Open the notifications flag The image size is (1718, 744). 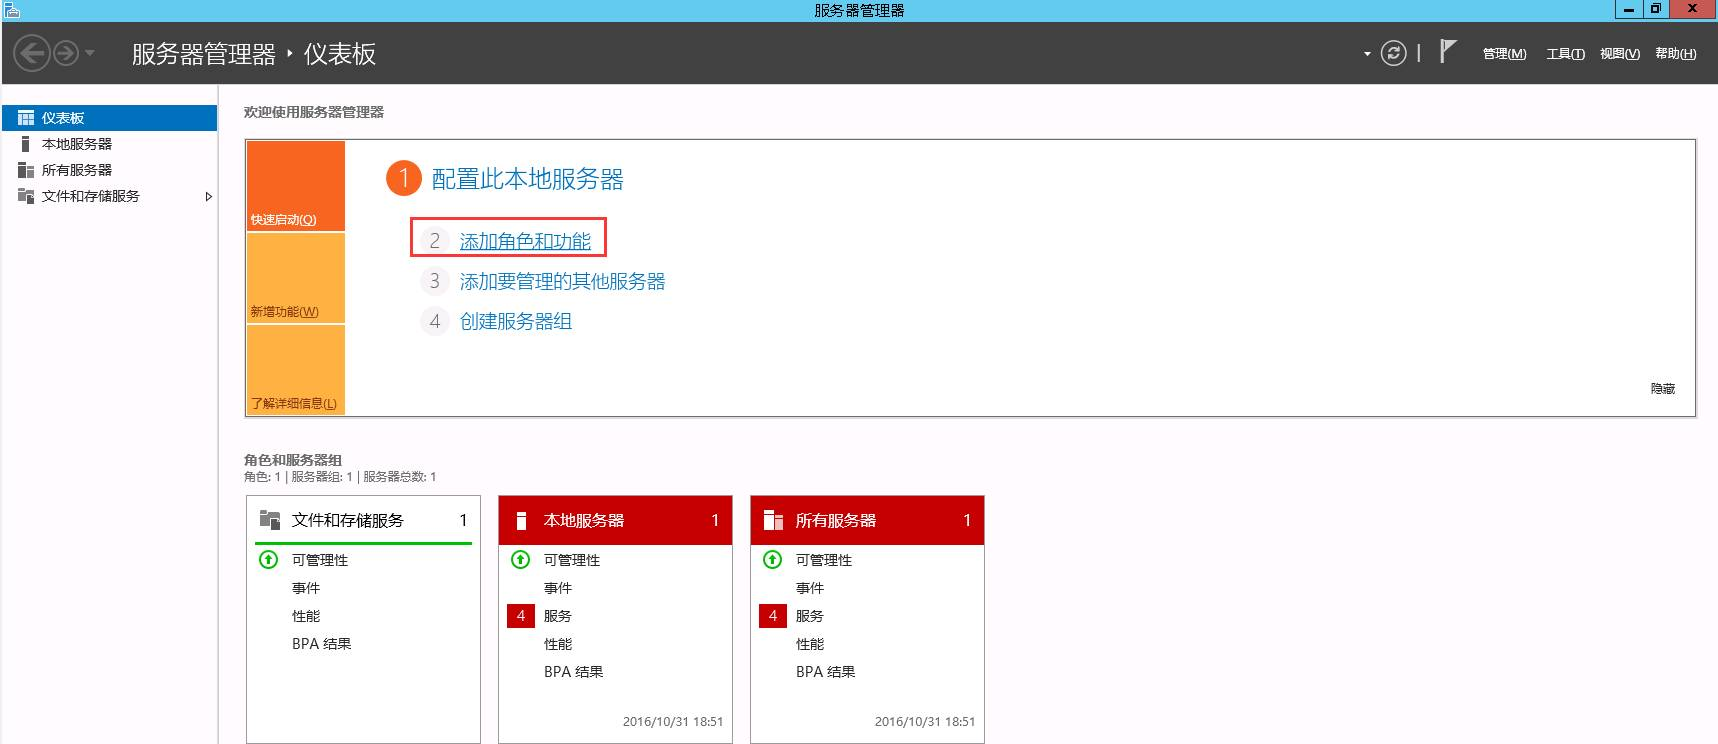1447,51
